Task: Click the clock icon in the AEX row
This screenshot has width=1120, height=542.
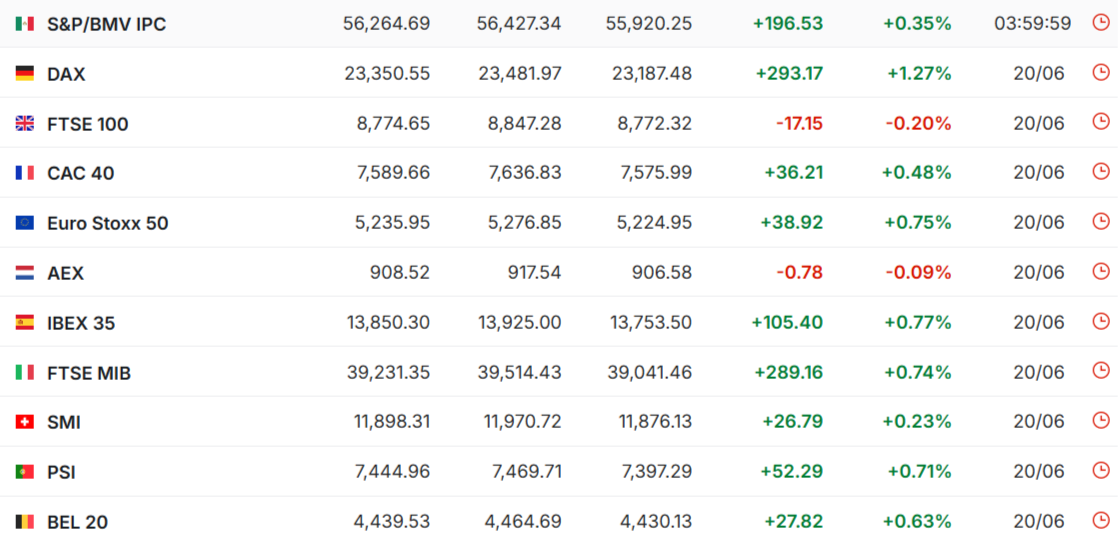Action: tap(1101, 271)
